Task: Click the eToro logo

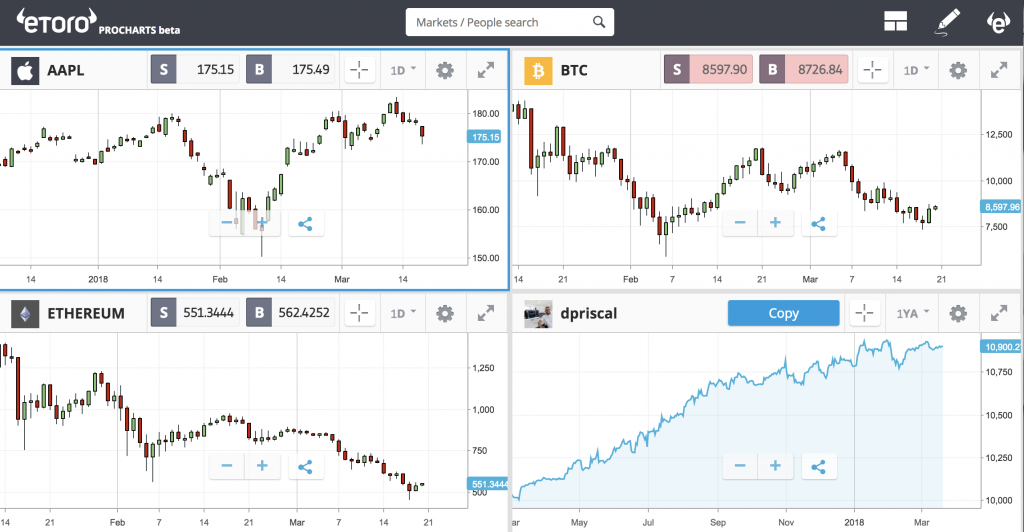Action: click(56, 22)
